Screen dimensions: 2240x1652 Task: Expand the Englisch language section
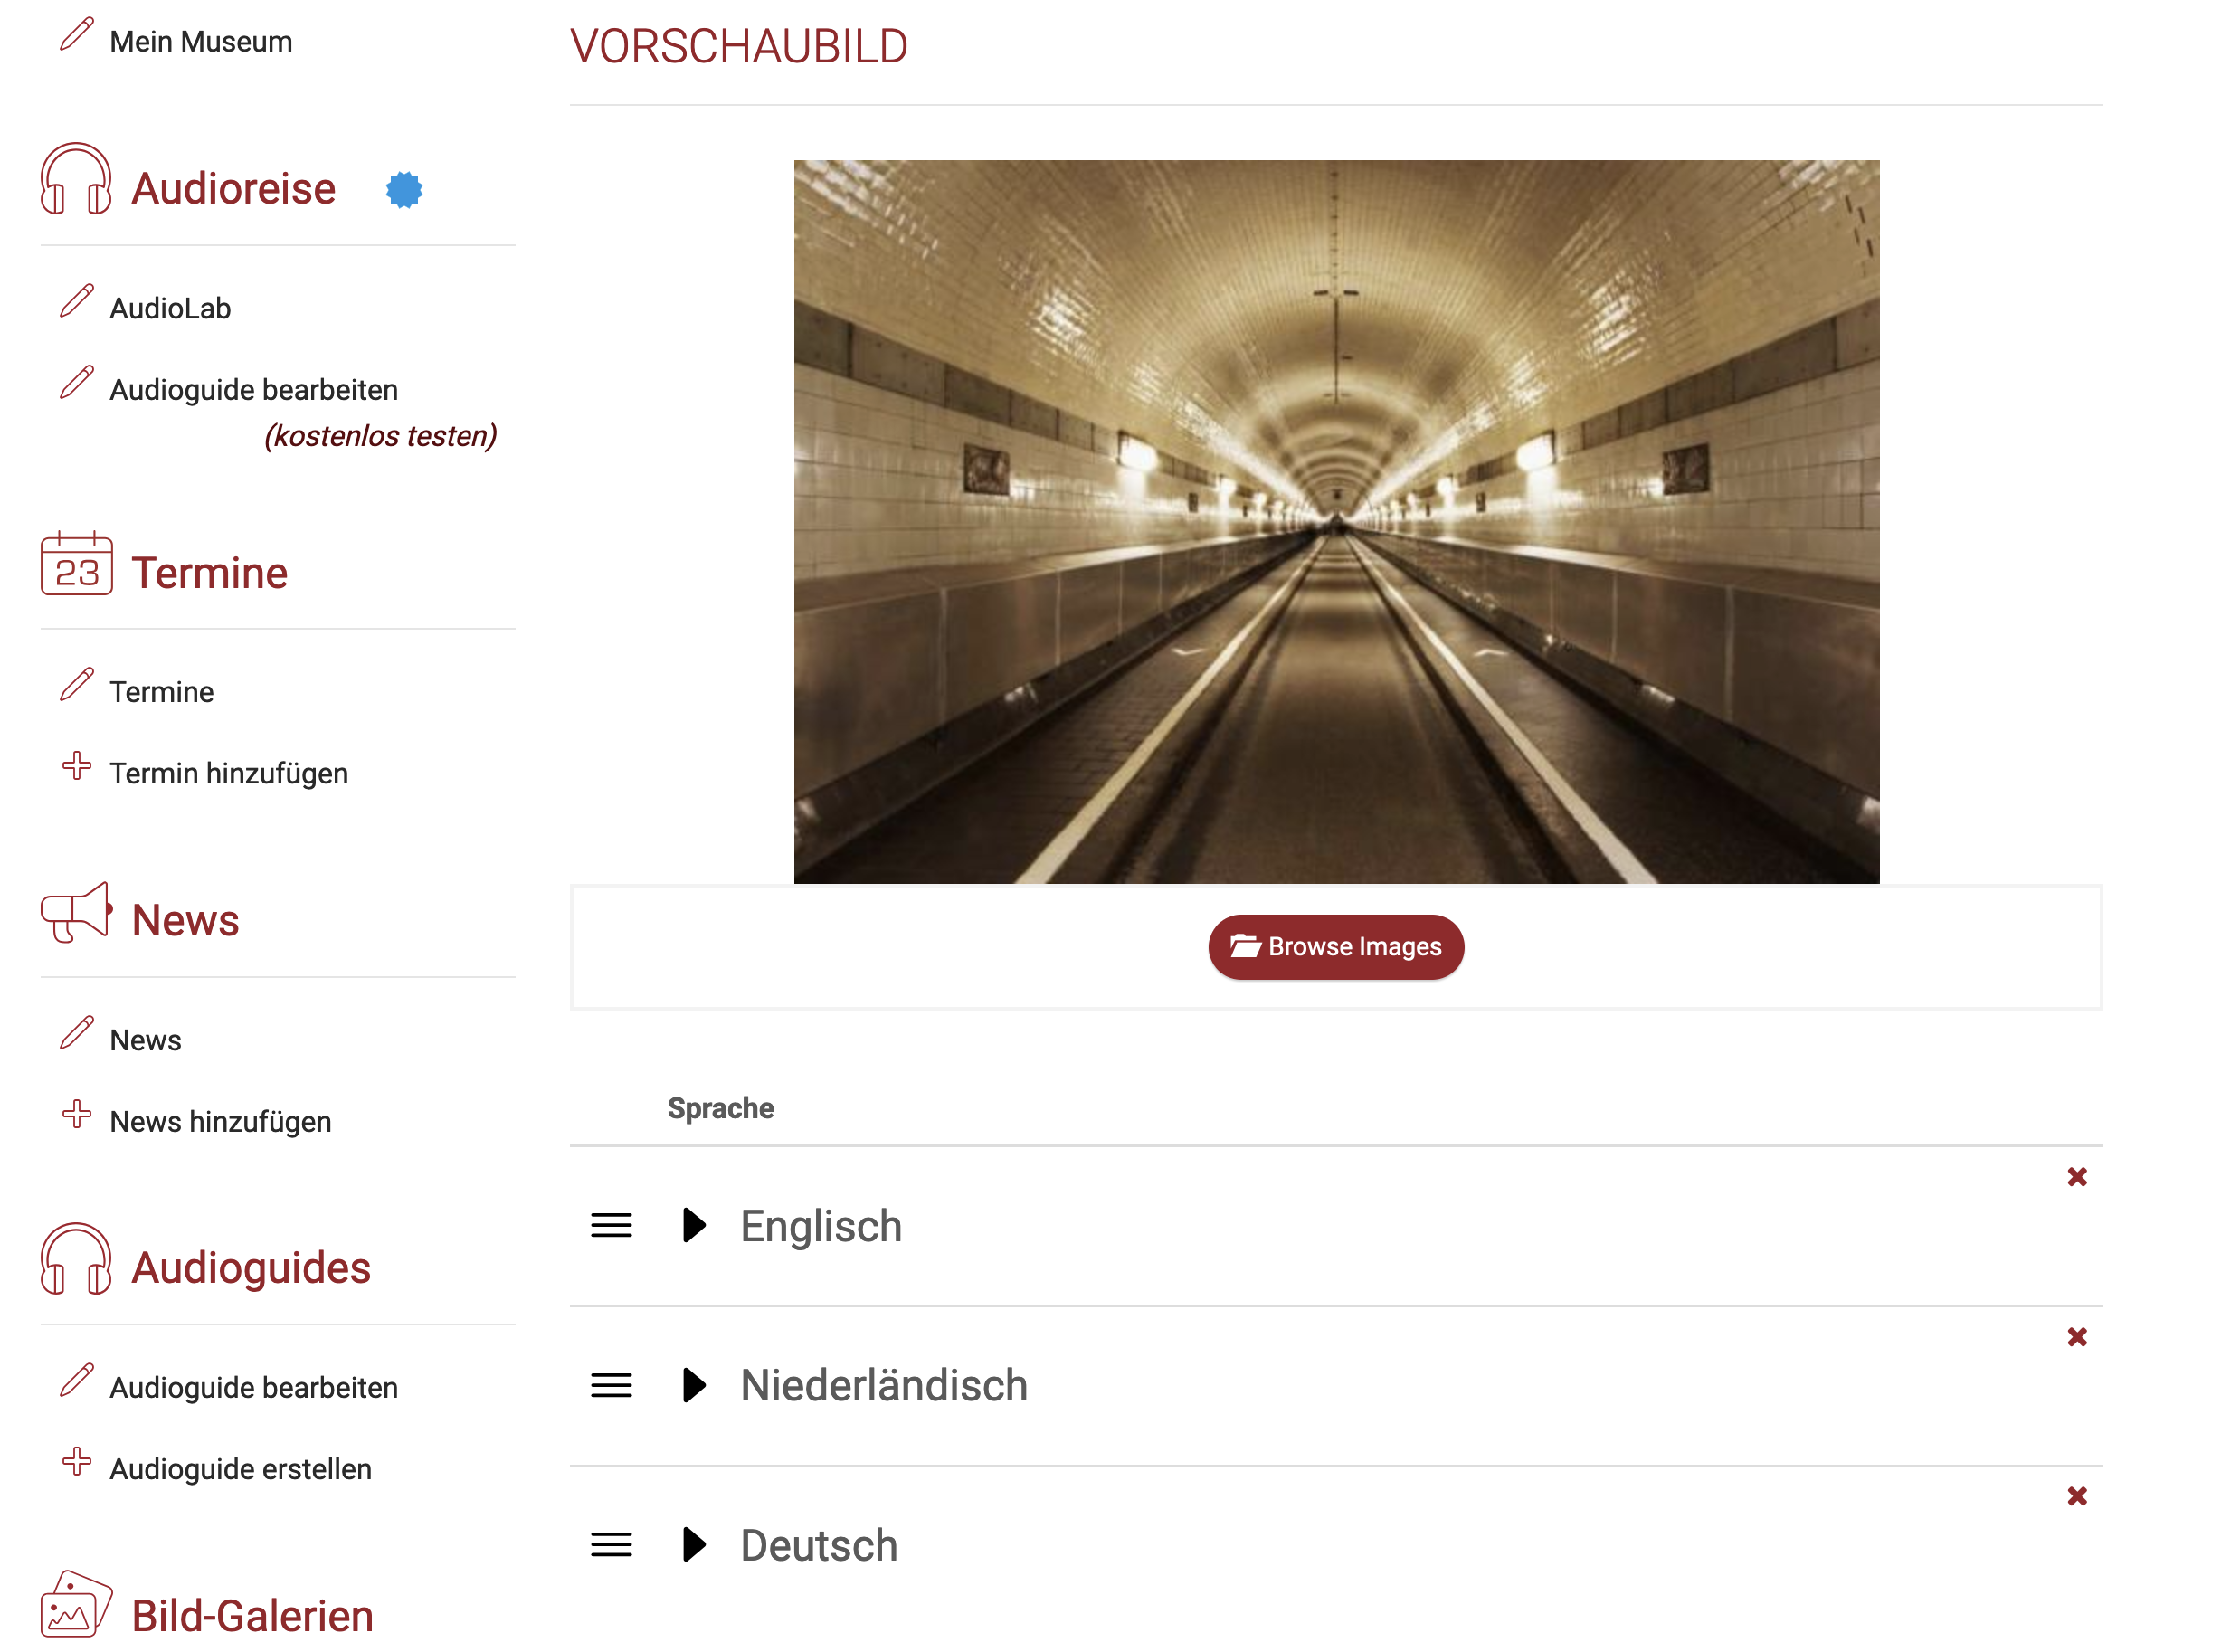(x=695, y=1227)
